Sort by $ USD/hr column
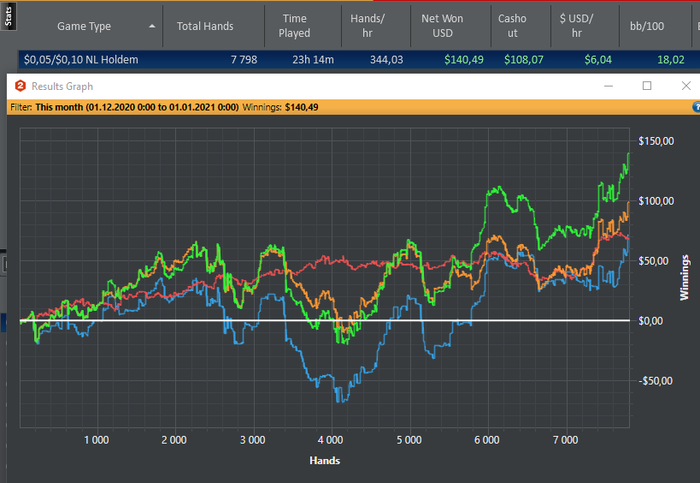The height and width of the screenshot is (483, 700). tap(576, 26)
